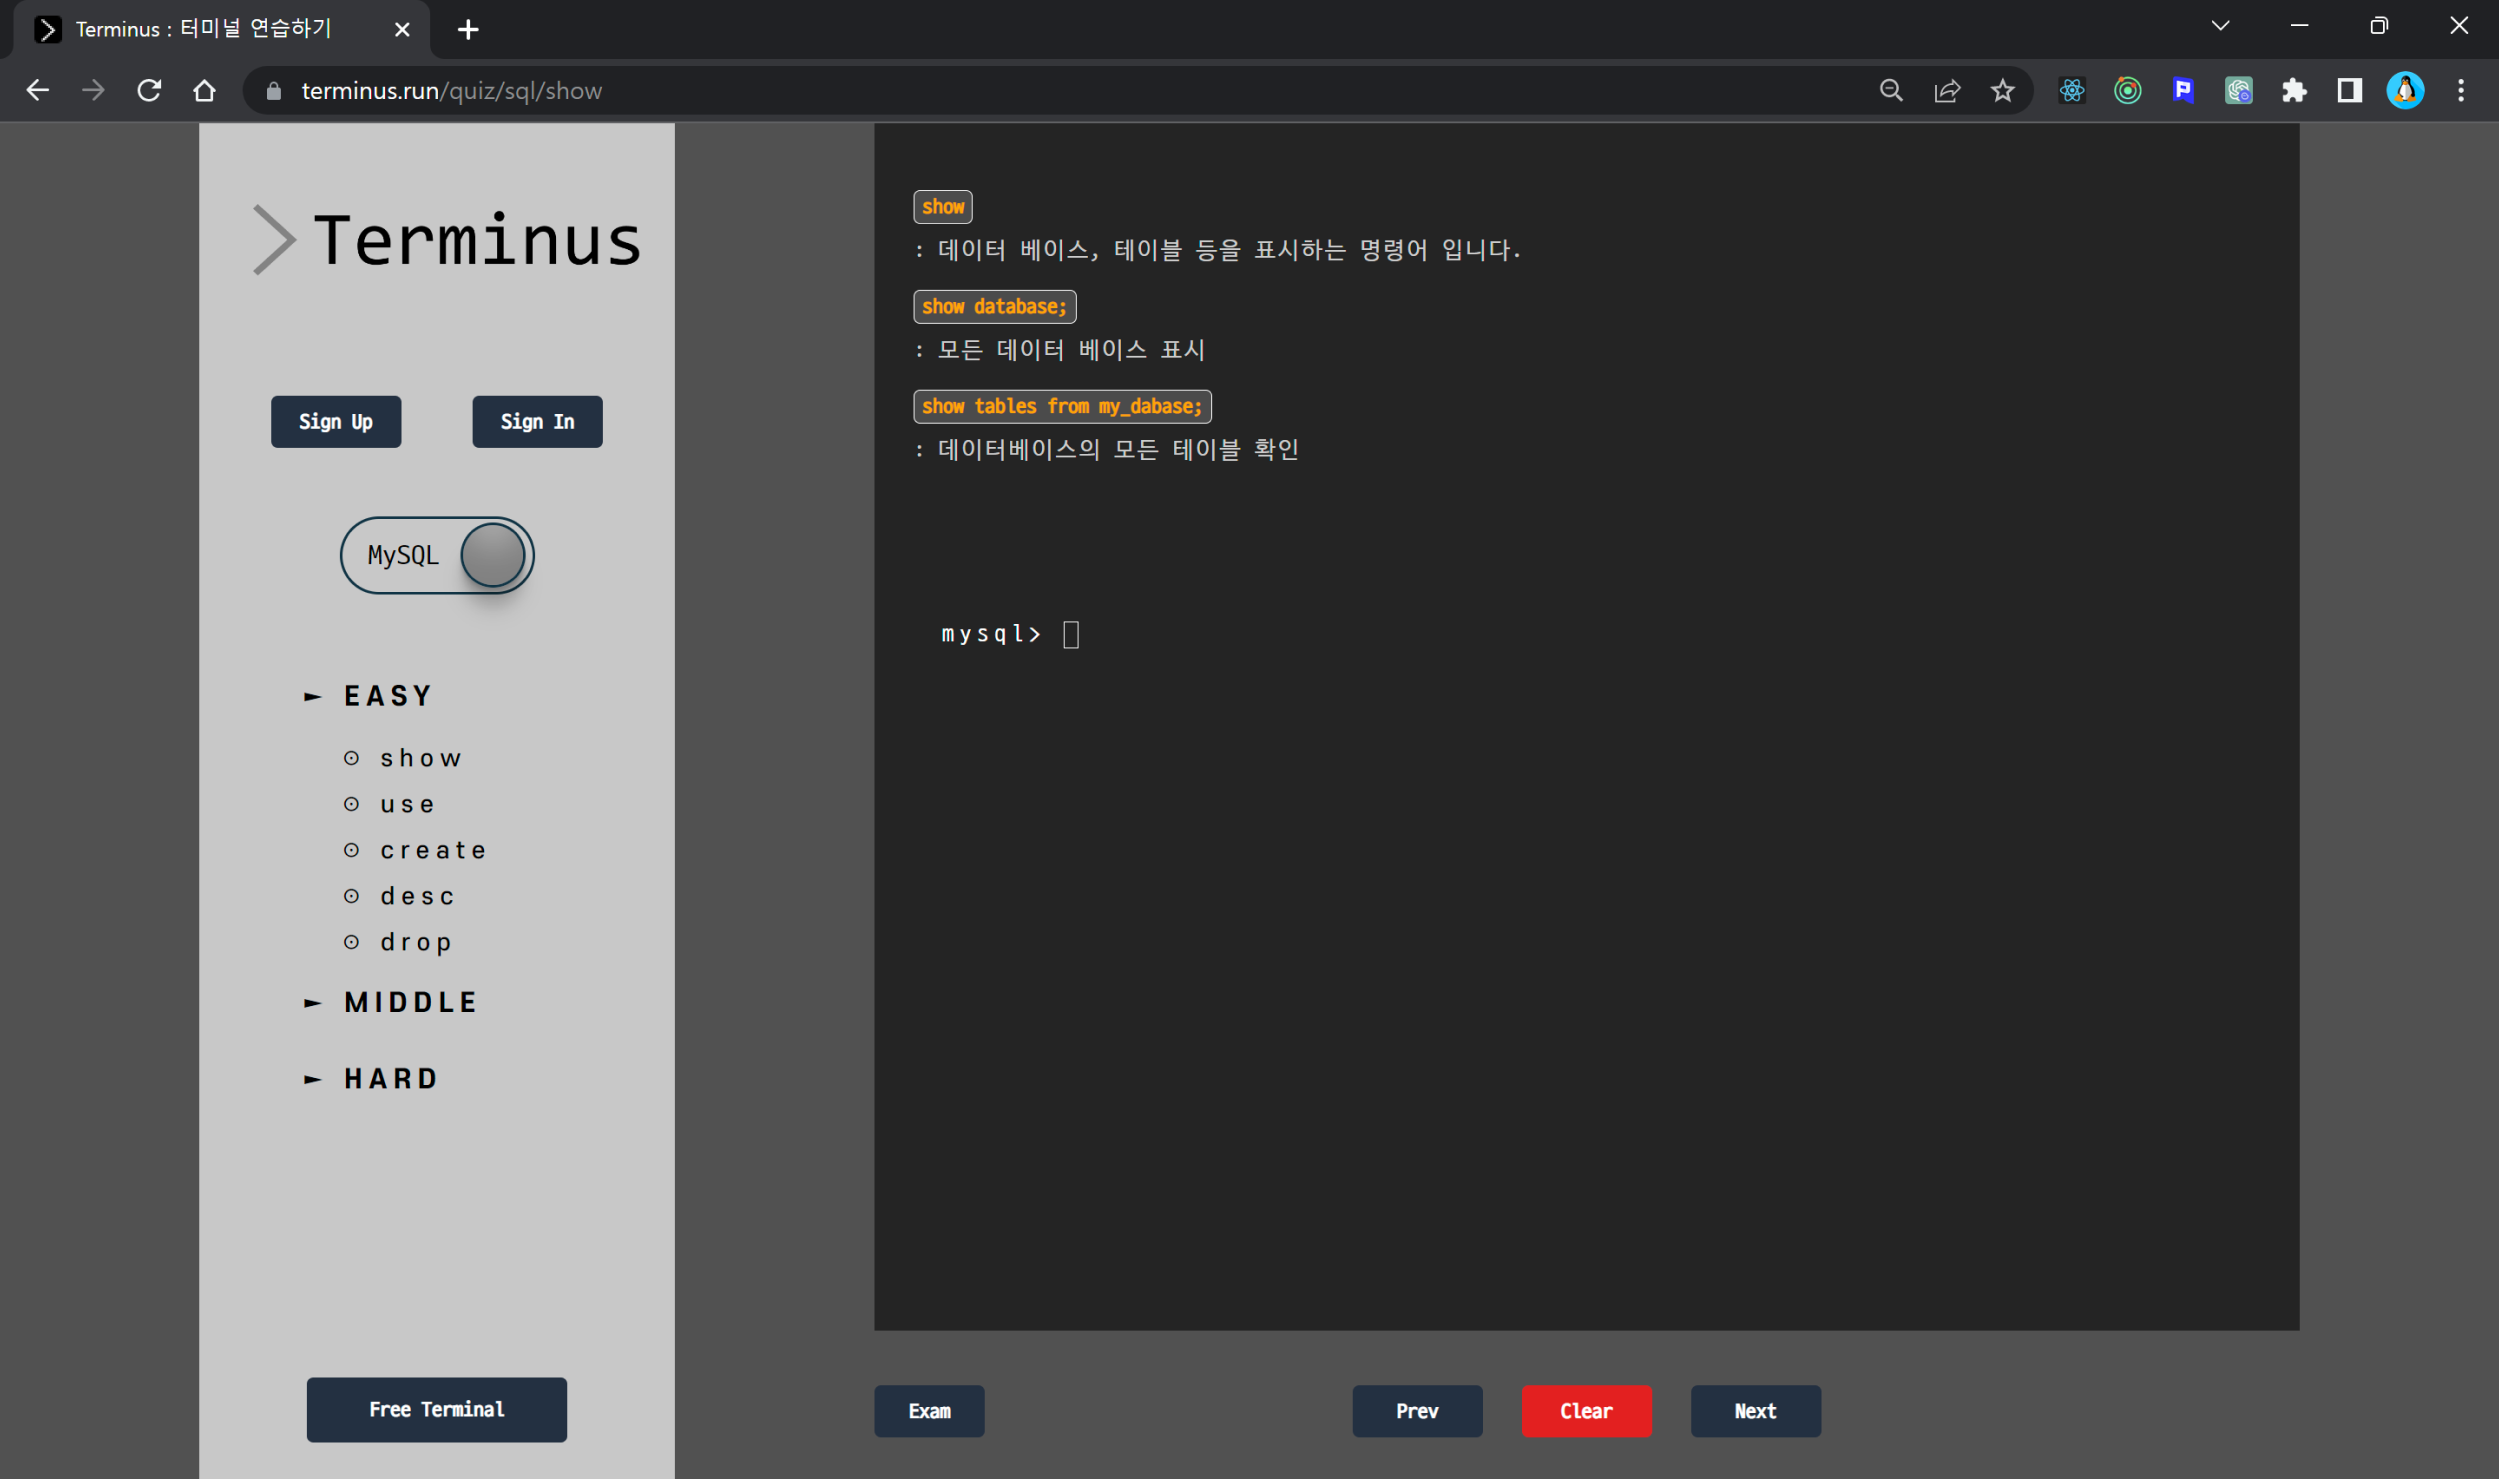2500x1479 pixels.
Task: Click the browser reload icon
Action: pyautogui.click(x=149, y=91)
